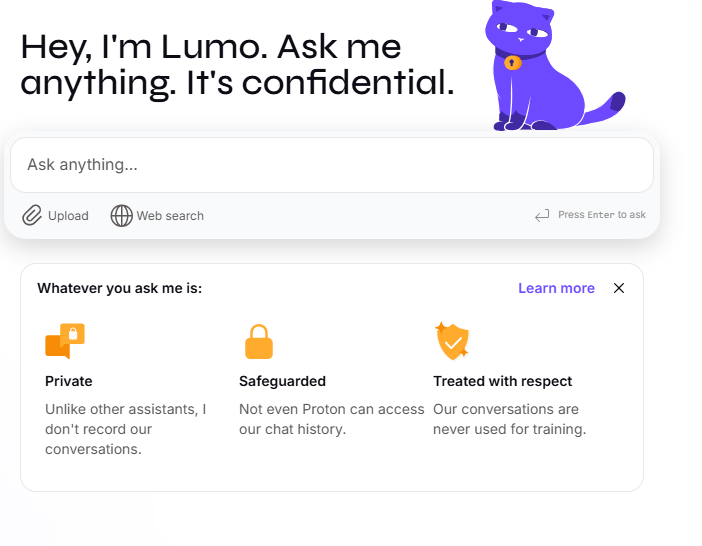702x546 pixels.
Task: Click the enter-arrow icon beside Press Enter
Action: coord(542,215)
